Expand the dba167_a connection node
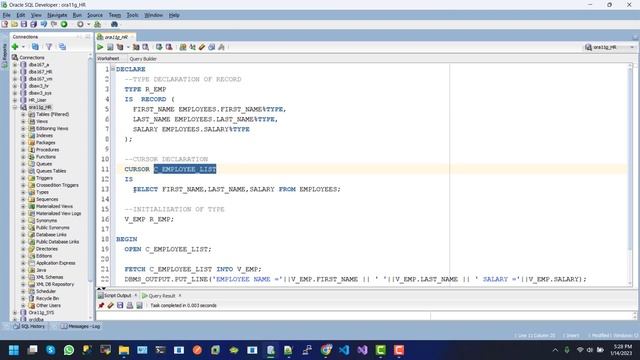 15,64
